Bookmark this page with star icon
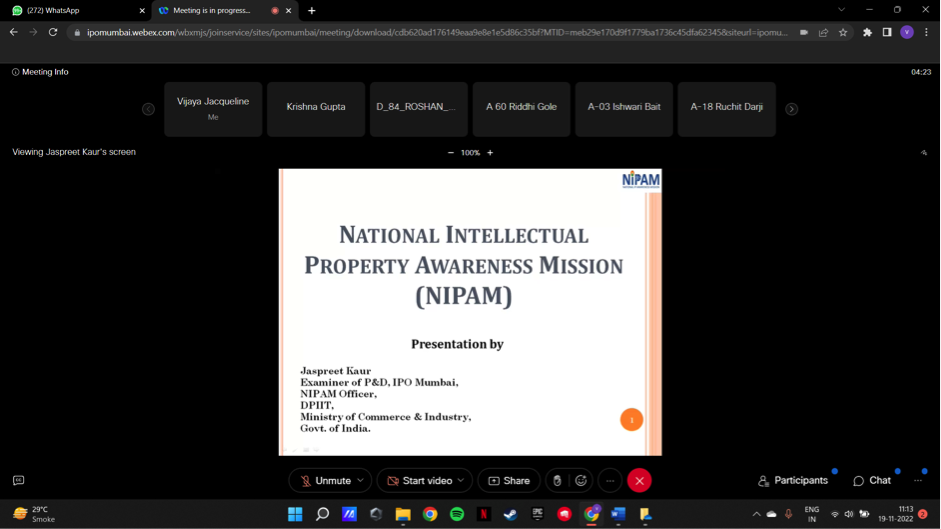The width and height of the screenshot is (941, 529). [x=843, y=32]
